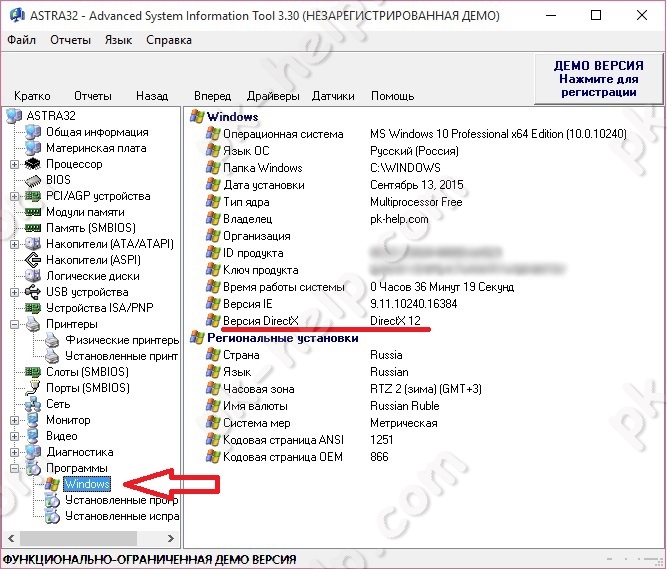The width and height of the screenshot is (667, 569).
Task: Click the Накопители (ATA/ATAPI) disk icon
Action: coord(33,244)
